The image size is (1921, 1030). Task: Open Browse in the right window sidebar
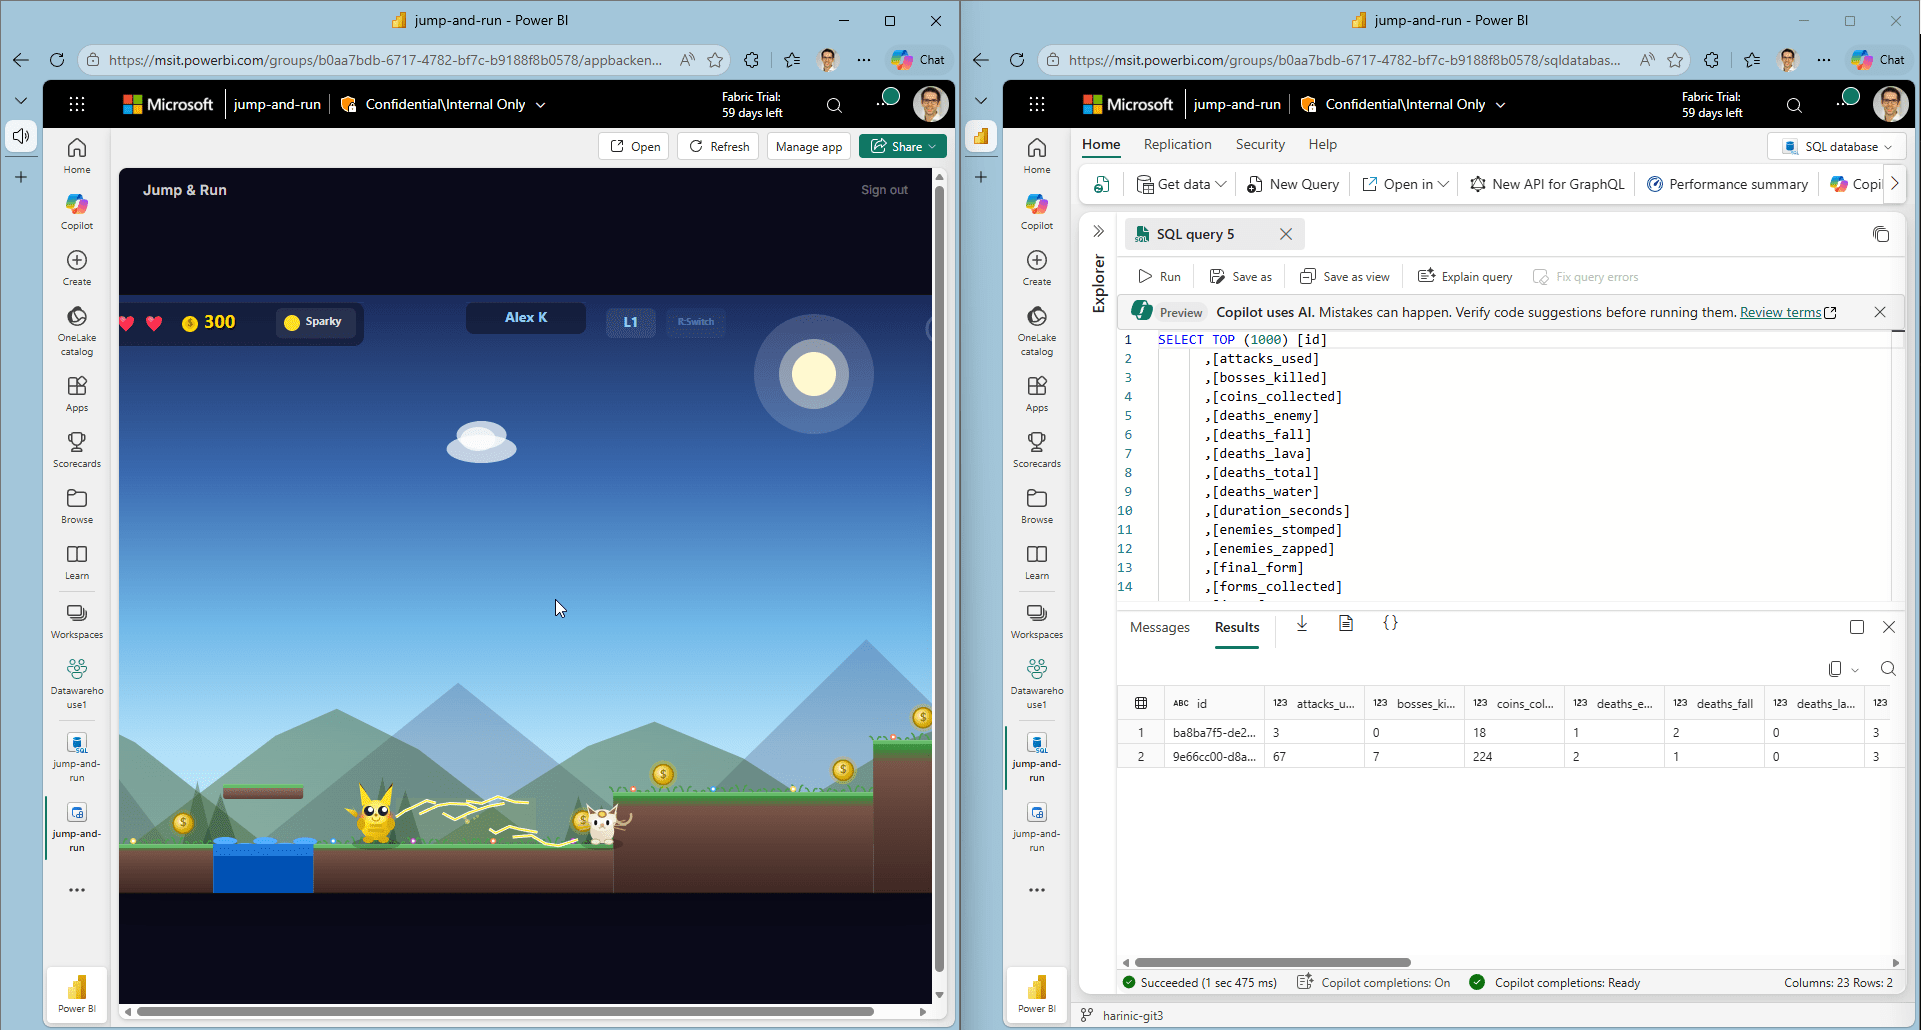[1037, 506]
